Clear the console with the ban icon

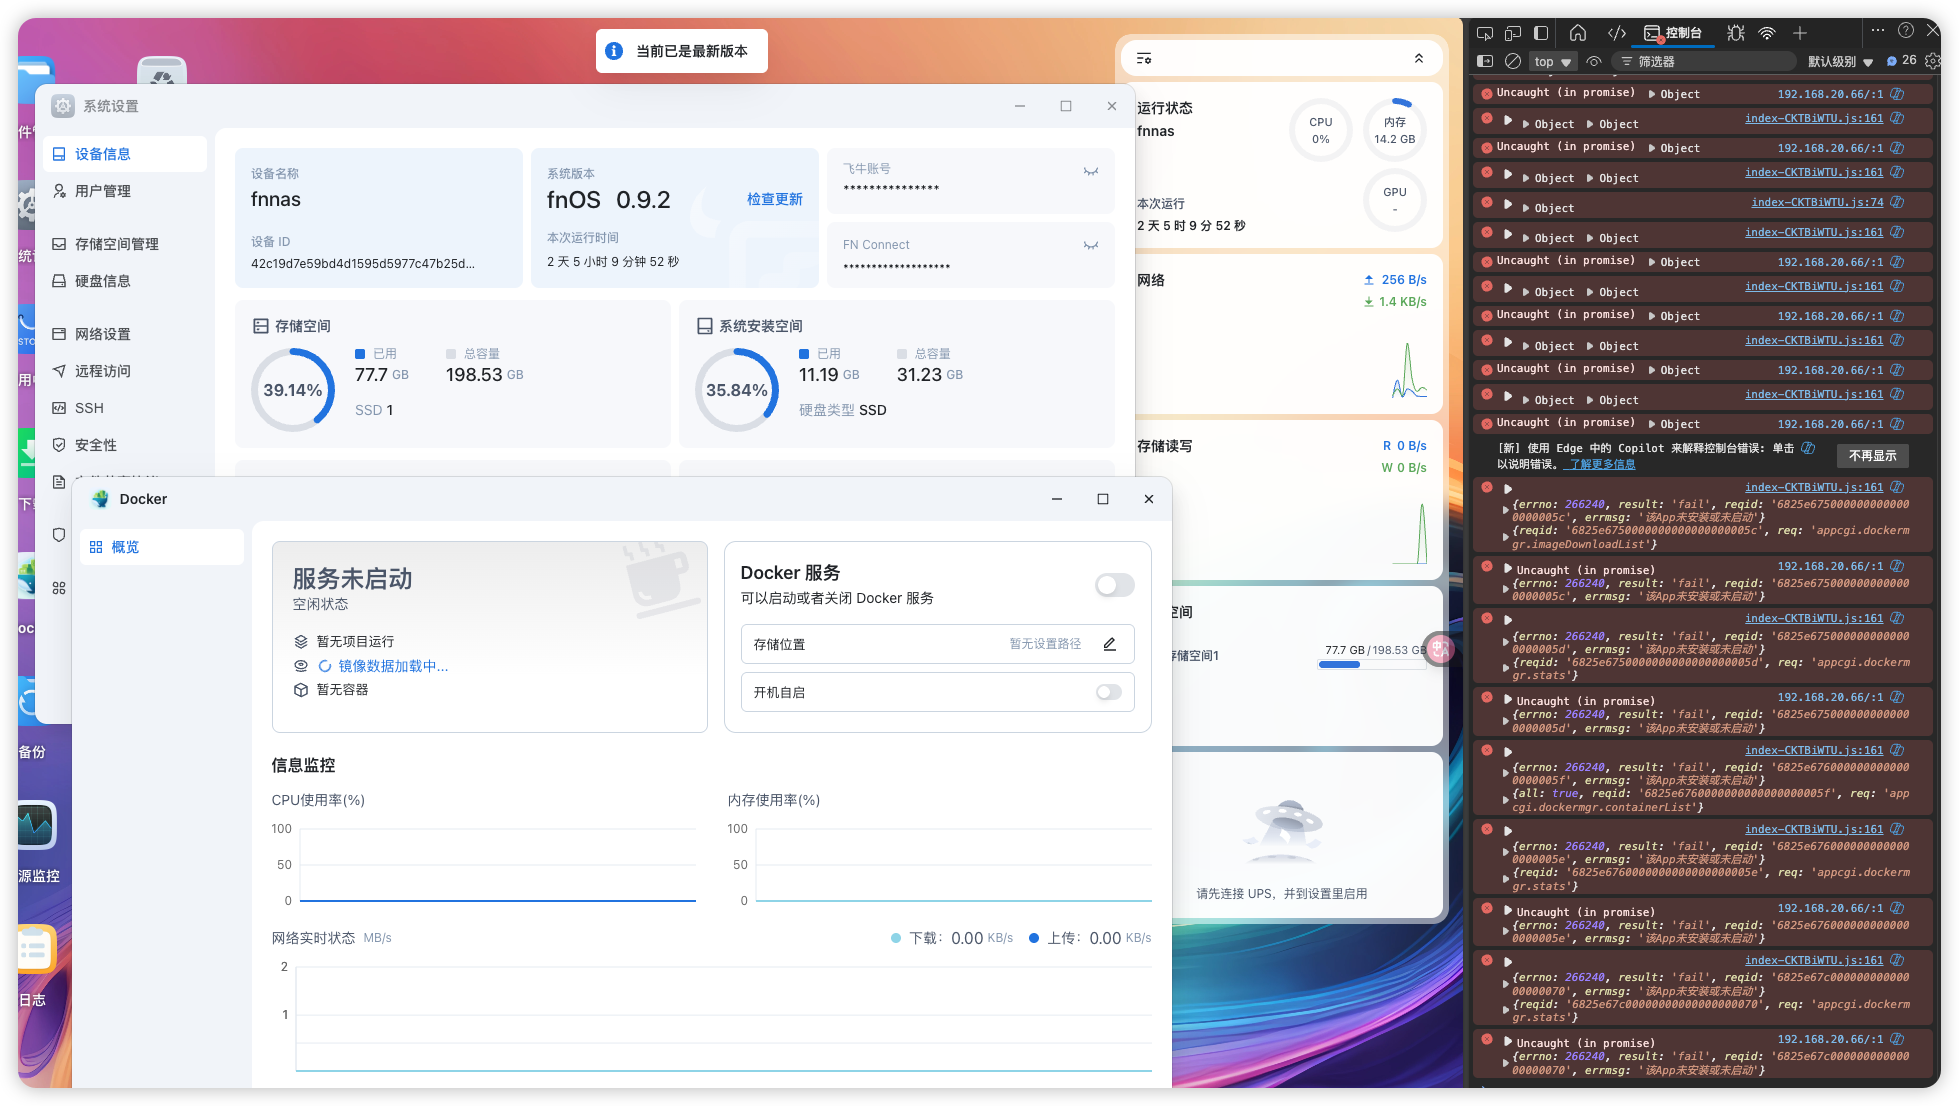pyautogui.click(x=1513, y=61)
